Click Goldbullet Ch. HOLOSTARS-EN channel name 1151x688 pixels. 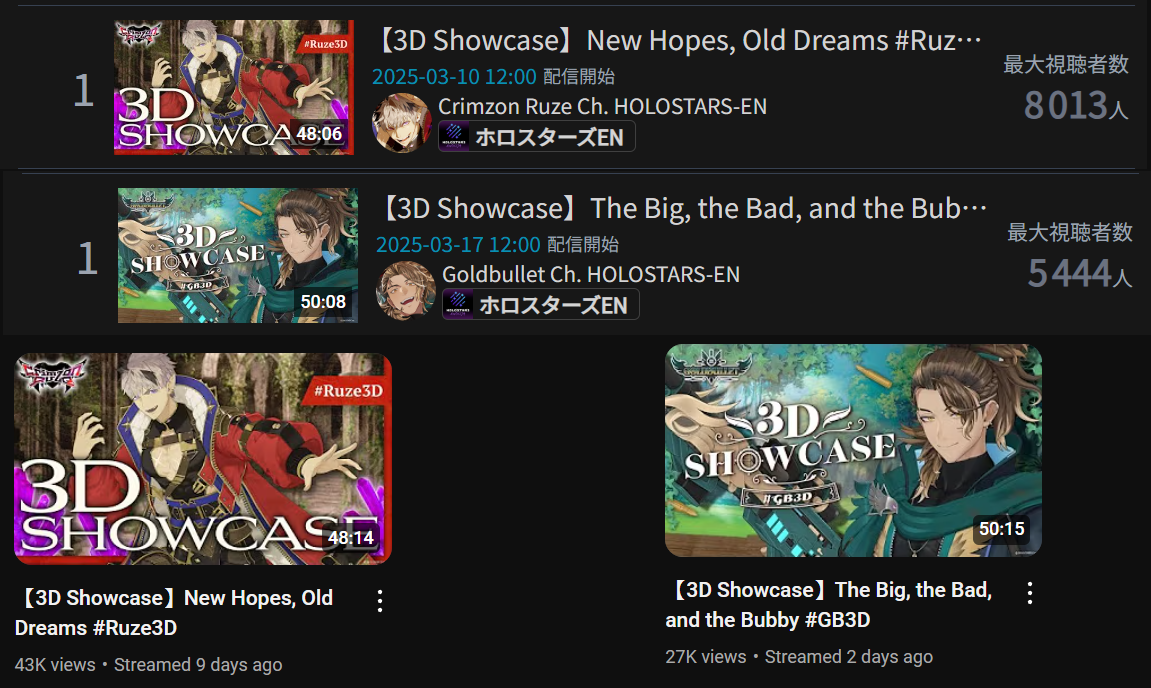click(591, 275)
